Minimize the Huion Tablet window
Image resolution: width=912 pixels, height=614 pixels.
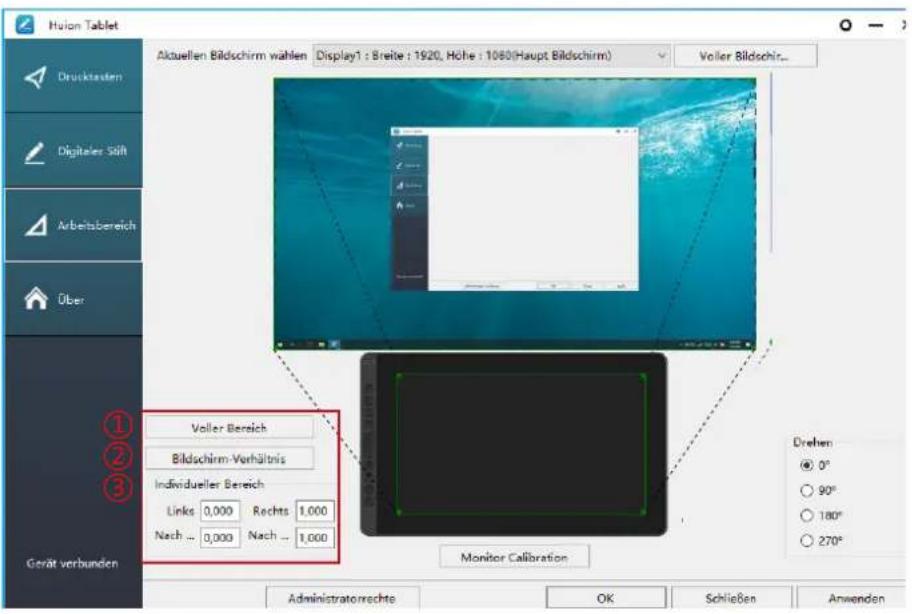875,25
